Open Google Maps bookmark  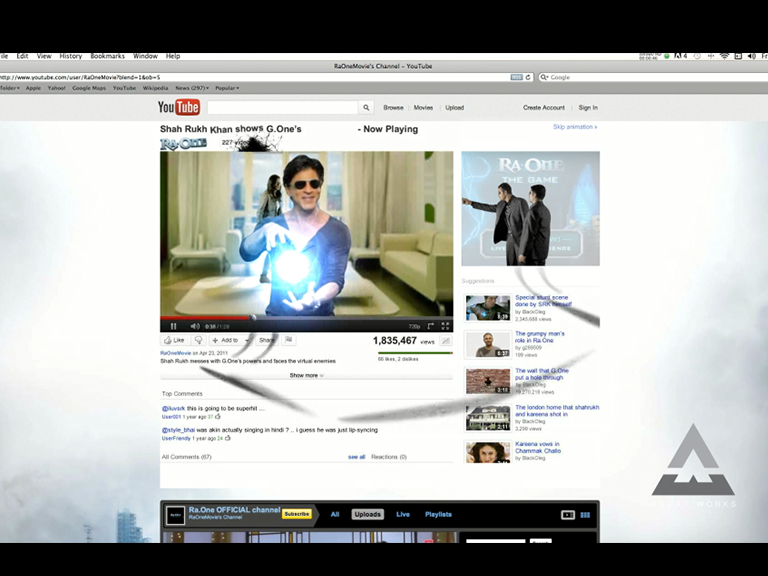tap(89, 88)
